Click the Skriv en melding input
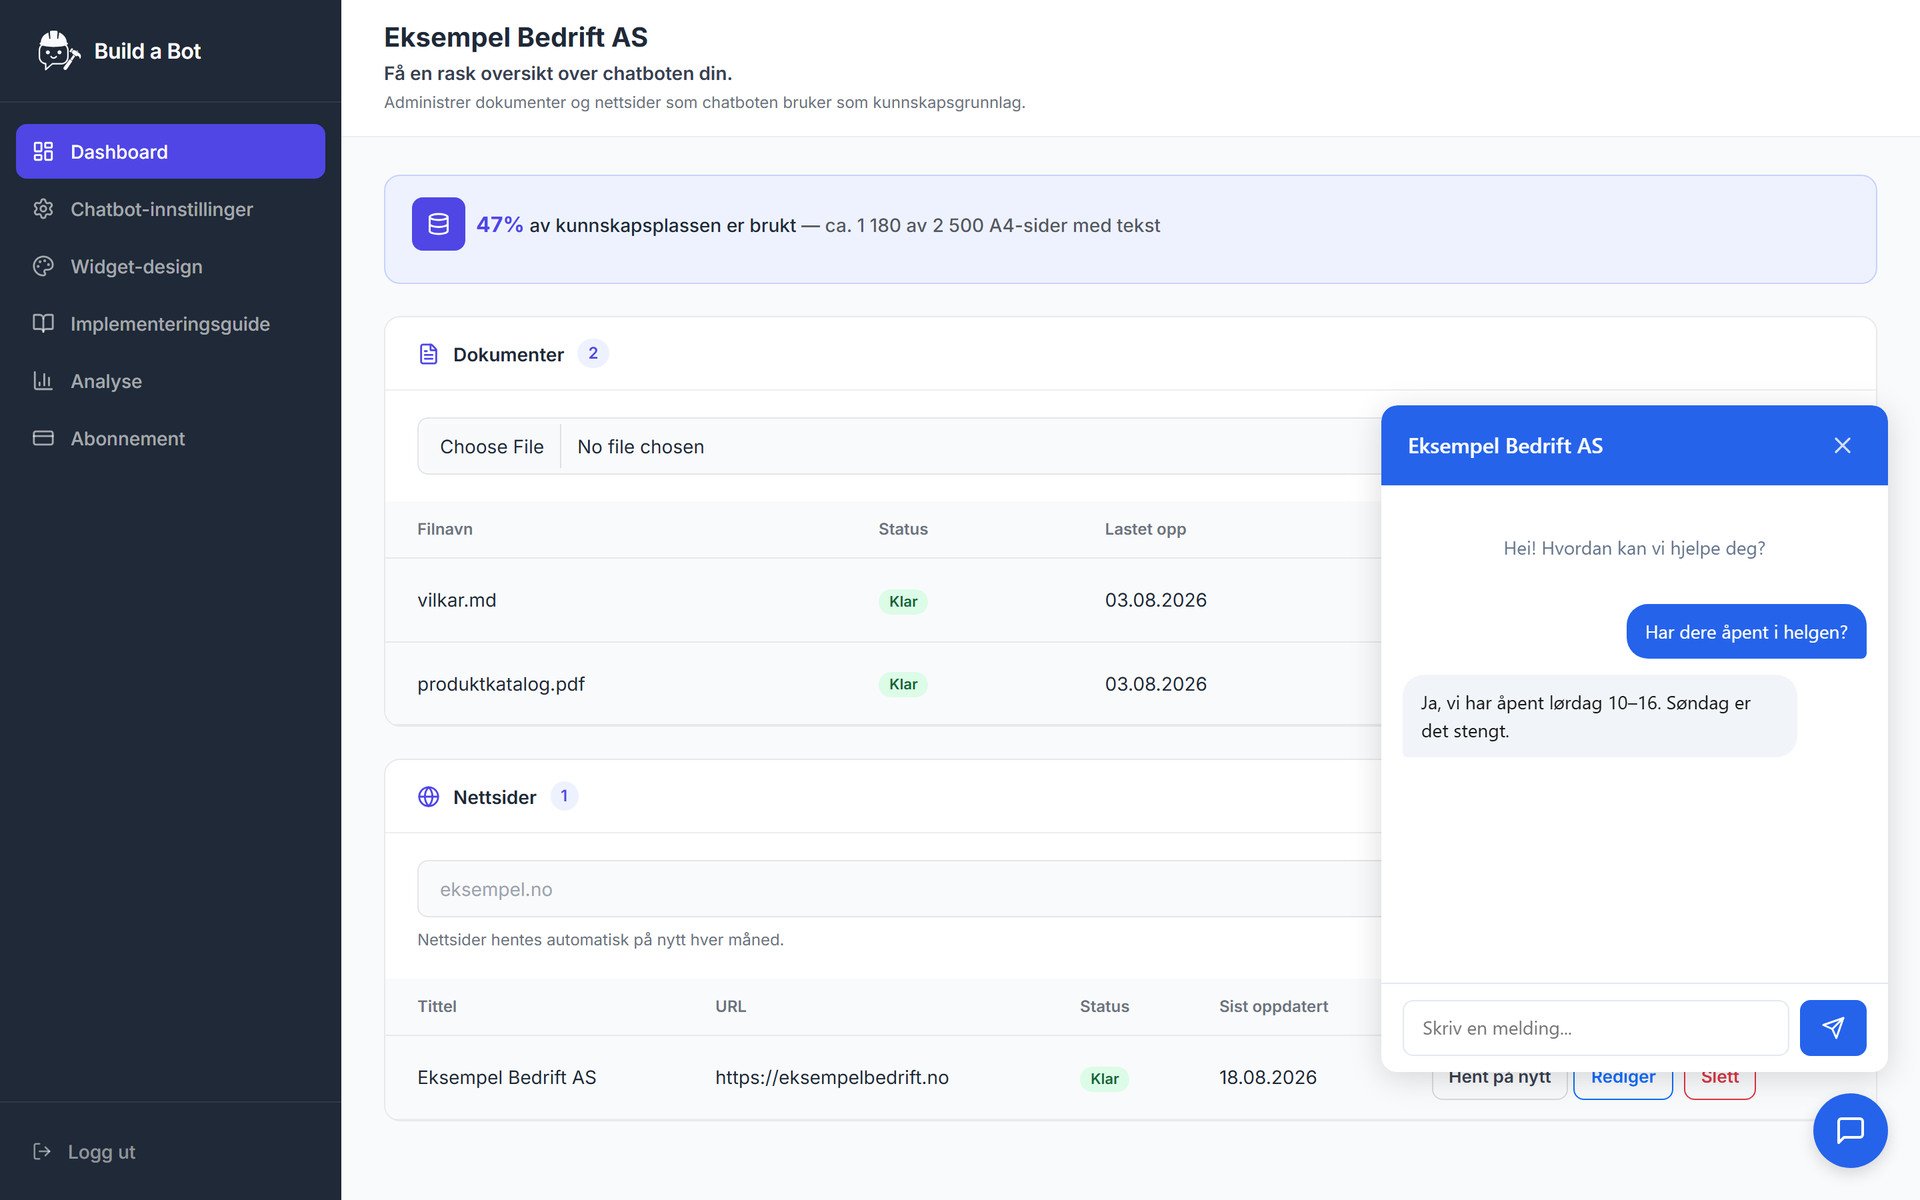The width and height of the screenshot is (1920, 1200). [x=1595, y=1028]
